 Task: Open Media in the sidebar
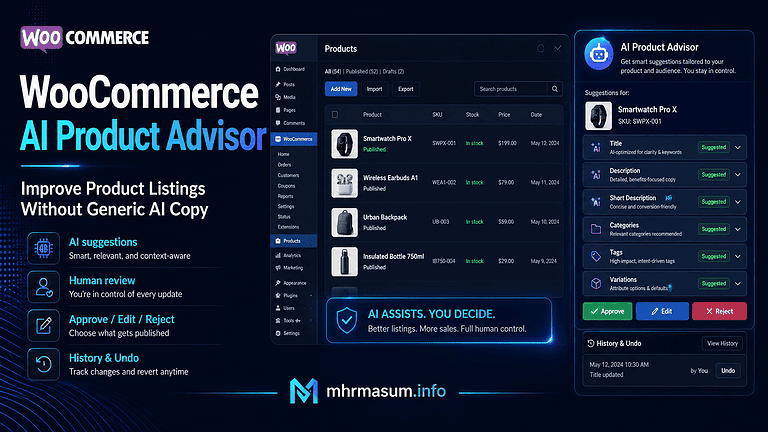click(x=286, y=97)
